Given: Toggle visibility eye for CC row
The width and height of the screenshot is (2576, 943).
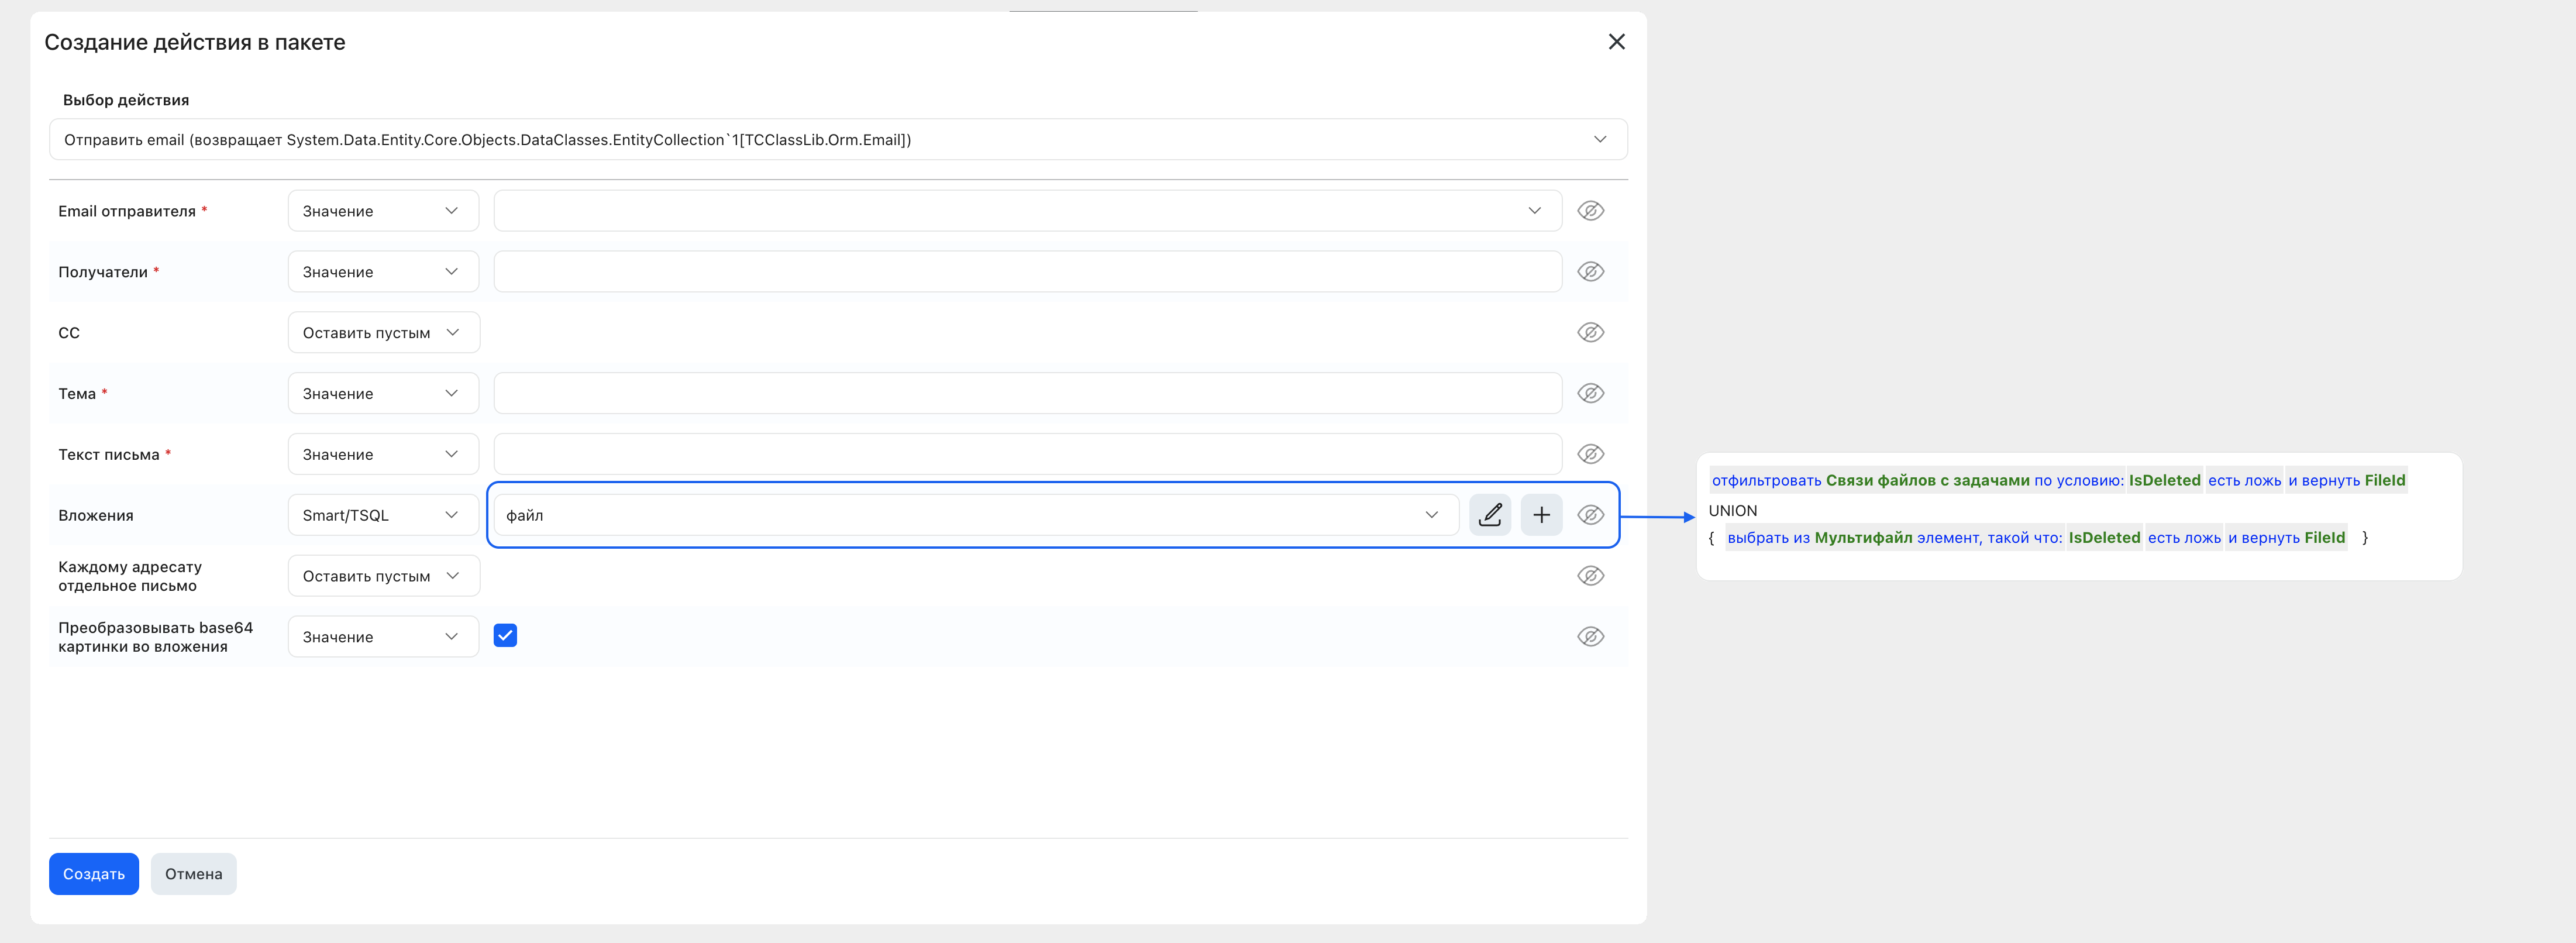Looking at the screenshot, I should 1590,333.
